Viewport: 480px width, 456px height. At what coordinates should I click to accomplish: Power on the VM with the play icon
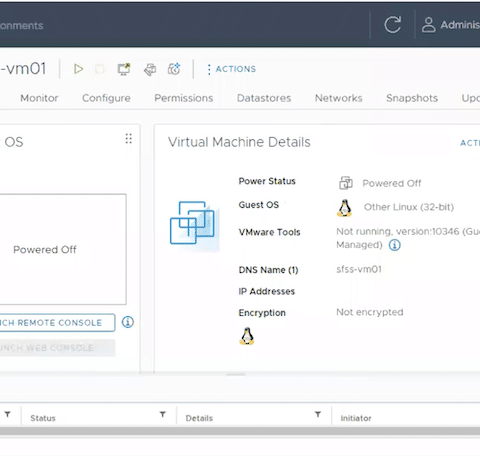coord(78,69)
